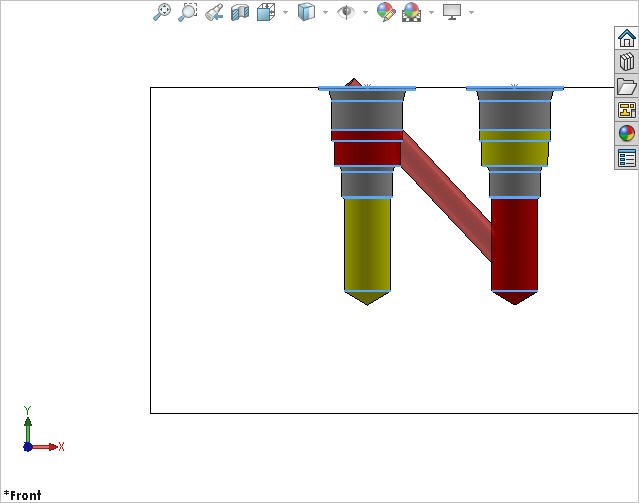Select Zoom to Area tool
This screenshot has height=503, width=639.
[x=187, y=12]
